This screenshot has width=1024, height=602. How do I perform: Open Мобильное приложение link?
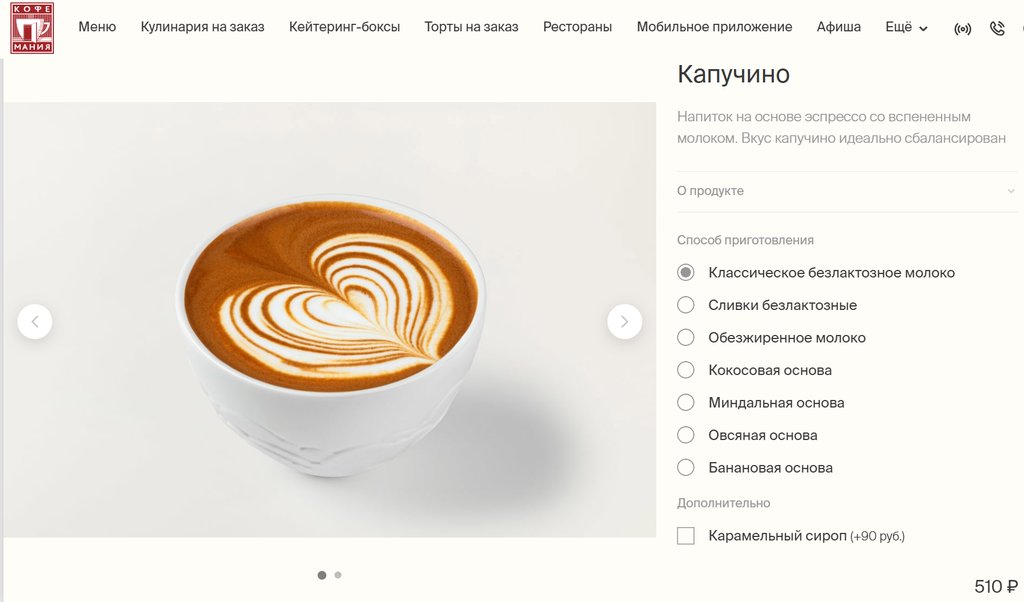(x=714, y=27)
